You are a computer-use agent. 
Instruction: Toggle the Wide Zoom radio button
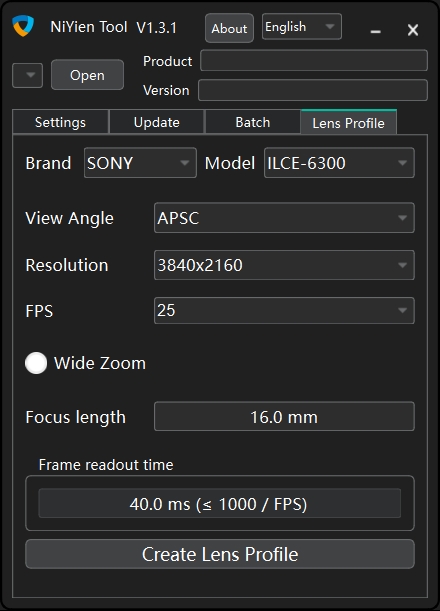tap(36, 363)
